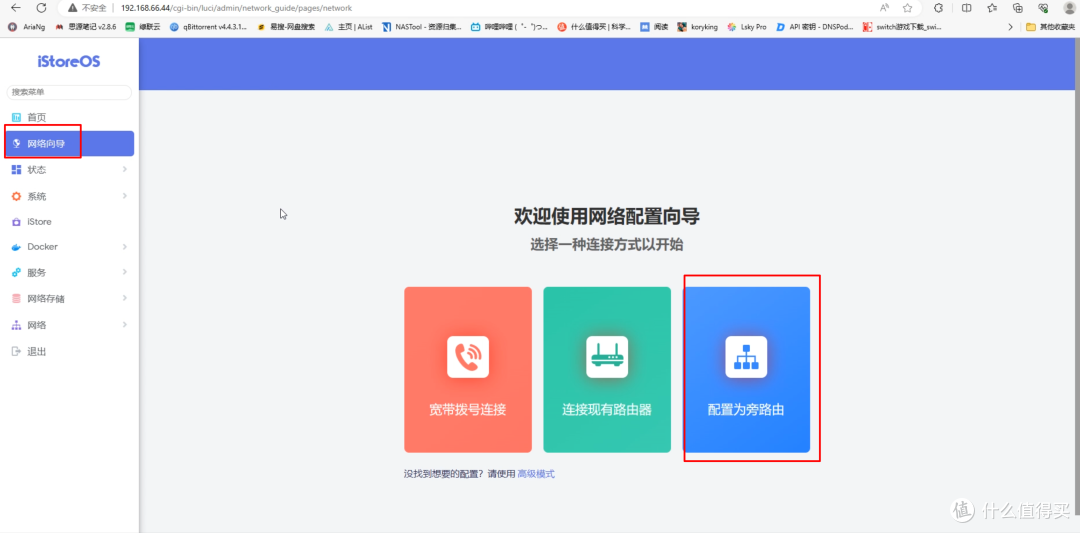This screenshot has height=533, width=1080.
Task: Expand 网络存储 submenu arrow
Action: (x=125, y=298)
